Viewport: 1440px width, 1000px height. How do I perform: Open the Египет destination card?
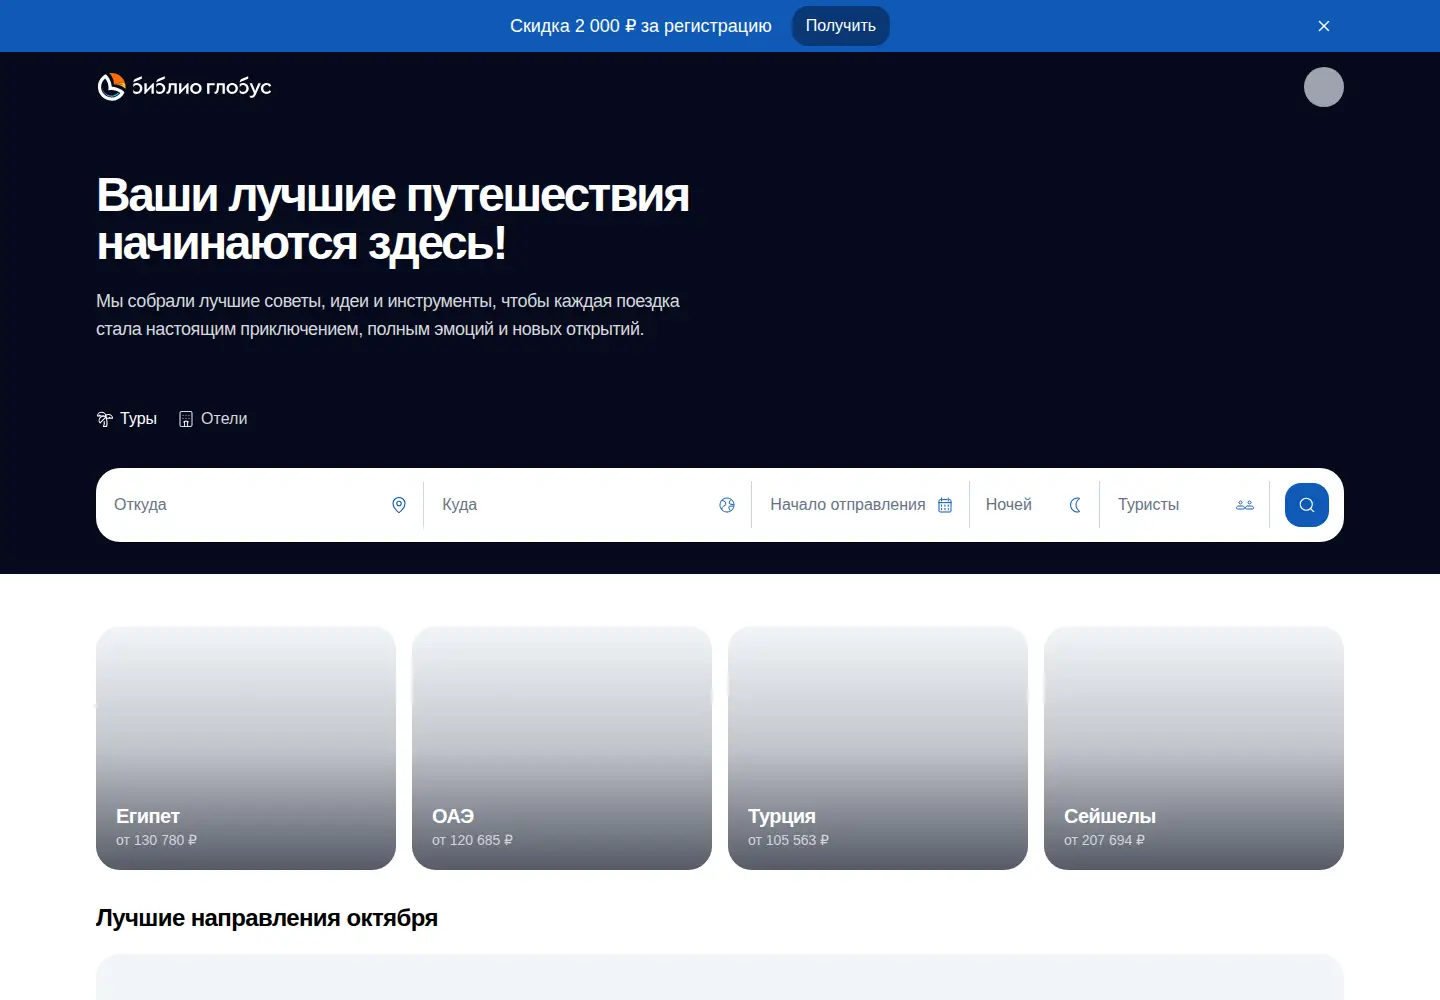246,748
